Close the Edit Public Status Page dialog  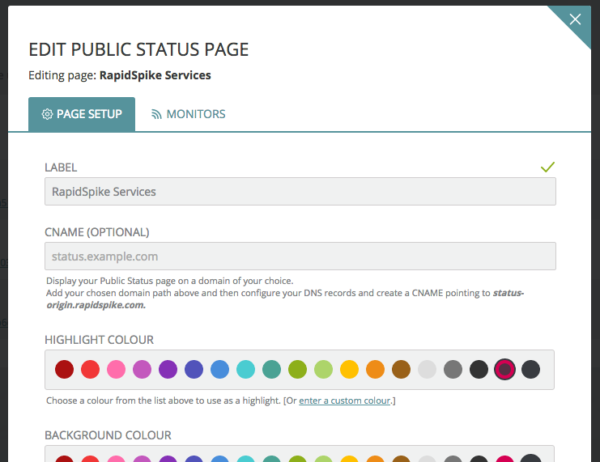[x=575, y=19]
